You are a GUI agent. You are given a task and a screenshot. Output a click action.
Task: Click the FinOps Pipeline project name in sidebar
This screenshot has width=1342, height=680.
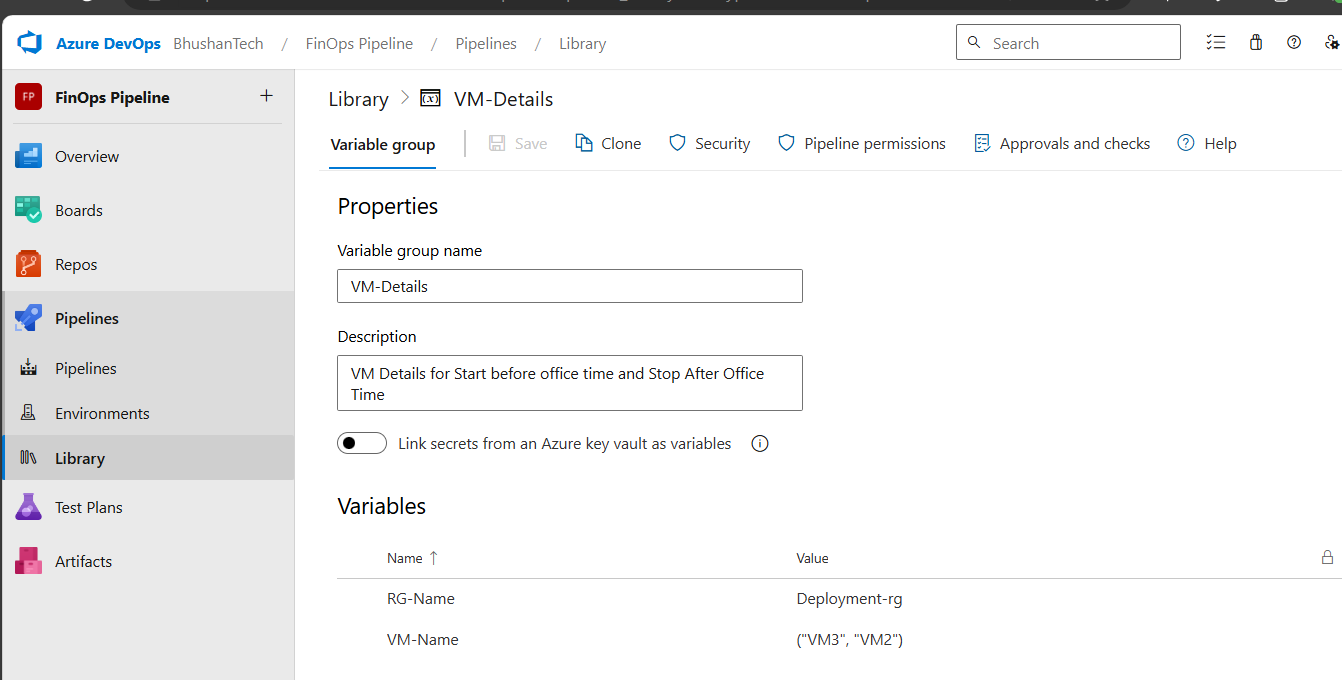coord(112,97)
